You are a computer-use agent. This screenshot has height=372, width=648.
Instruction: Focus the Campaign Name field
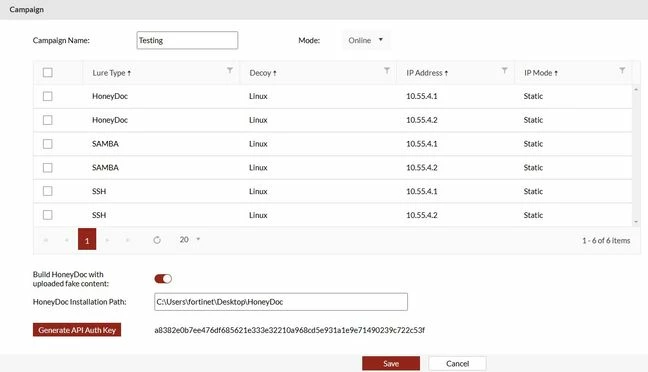tap(187, 40)
